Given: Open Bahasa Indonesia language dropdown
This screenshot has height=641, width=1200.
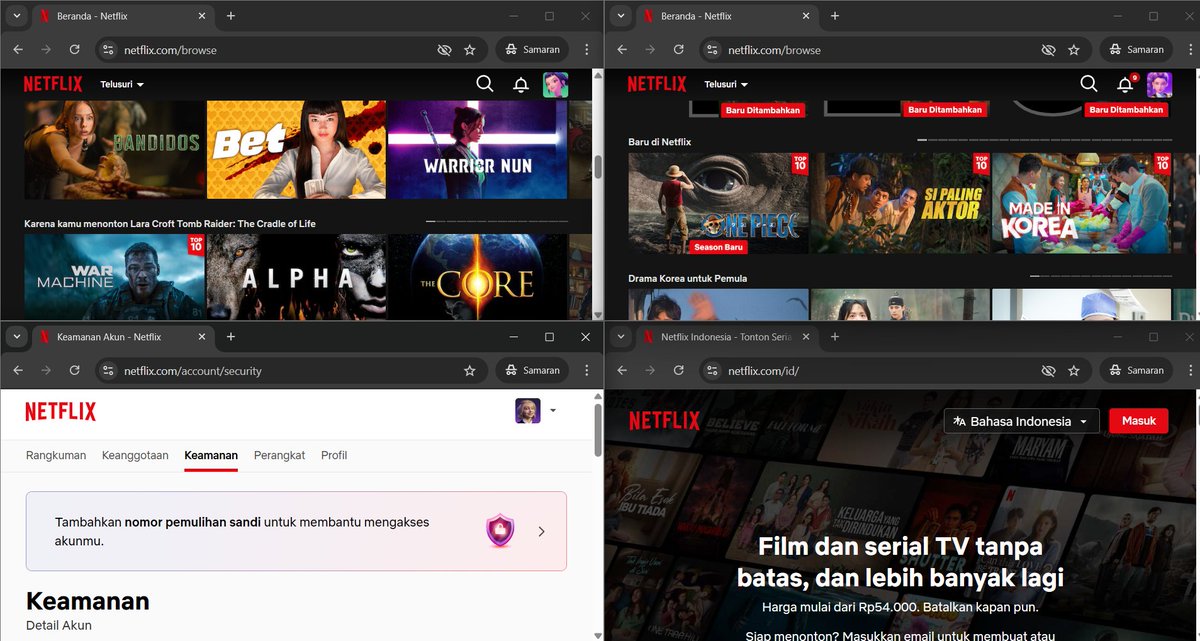Looking at the screenshot, I should click(1021, 421).
